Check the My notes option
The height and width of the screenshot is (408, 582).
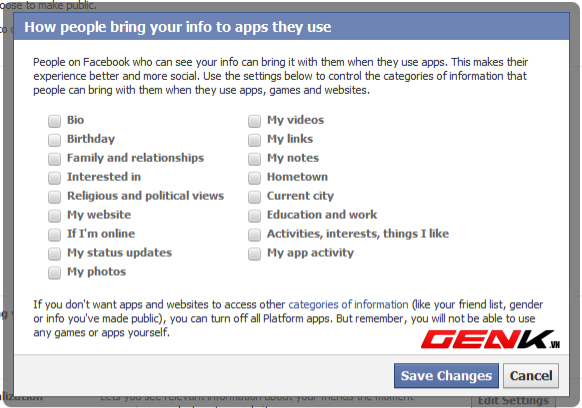(x=254, y=159)
